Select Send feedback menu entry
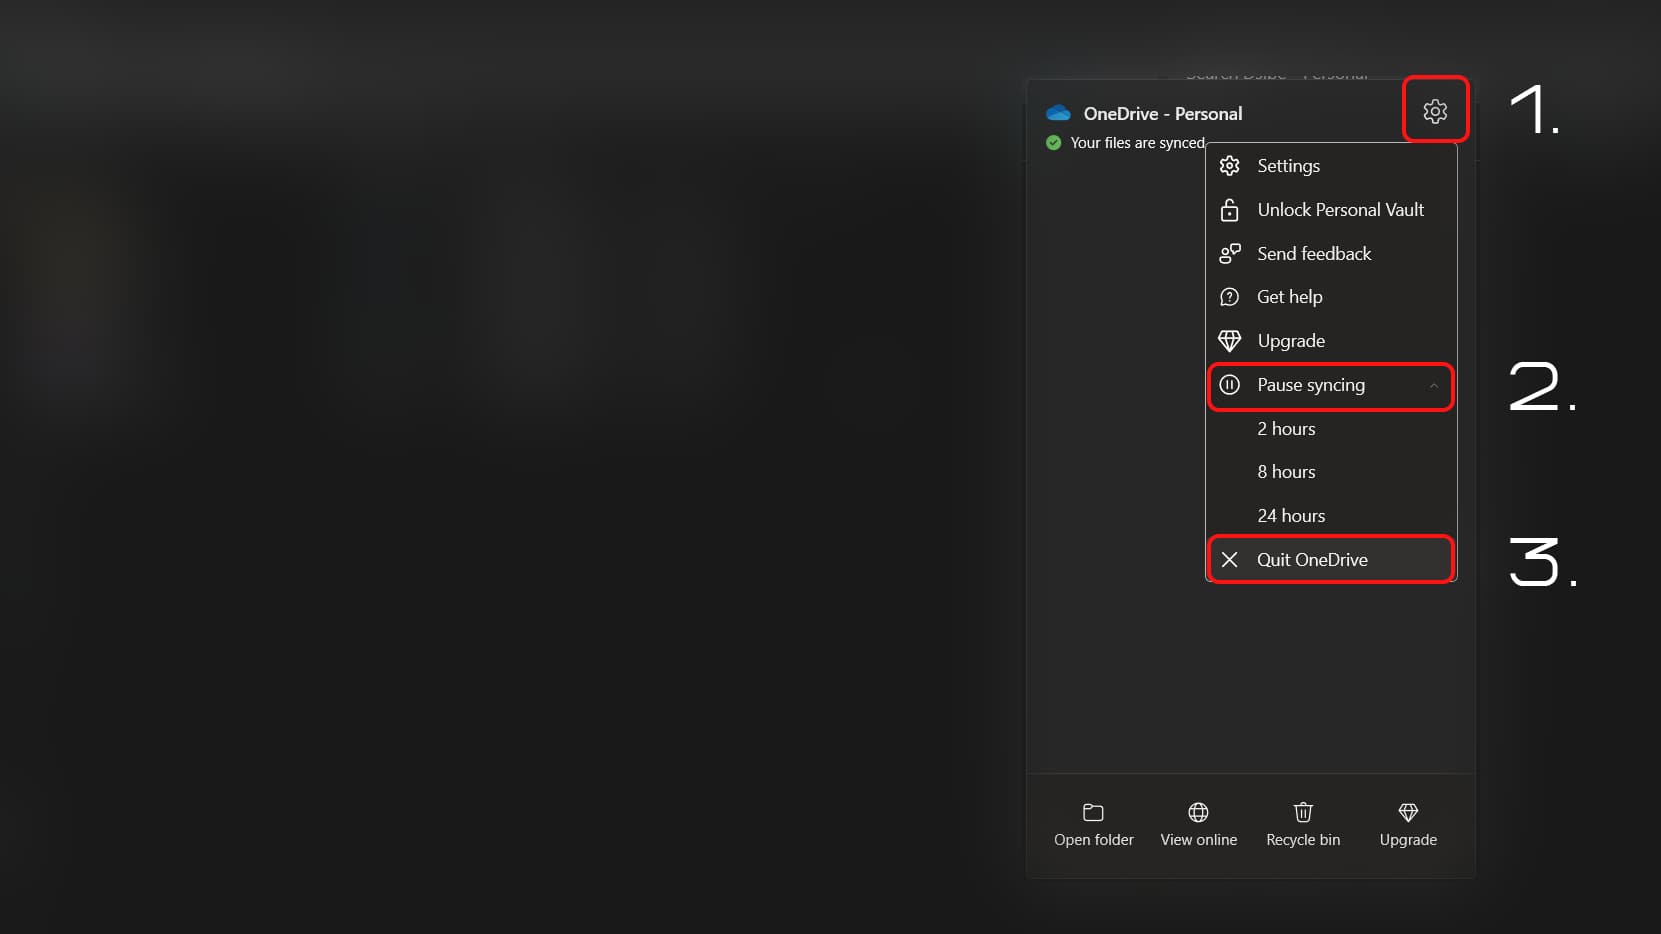The width and height of the screenshot is (1661, 934). coord(1331,254)
